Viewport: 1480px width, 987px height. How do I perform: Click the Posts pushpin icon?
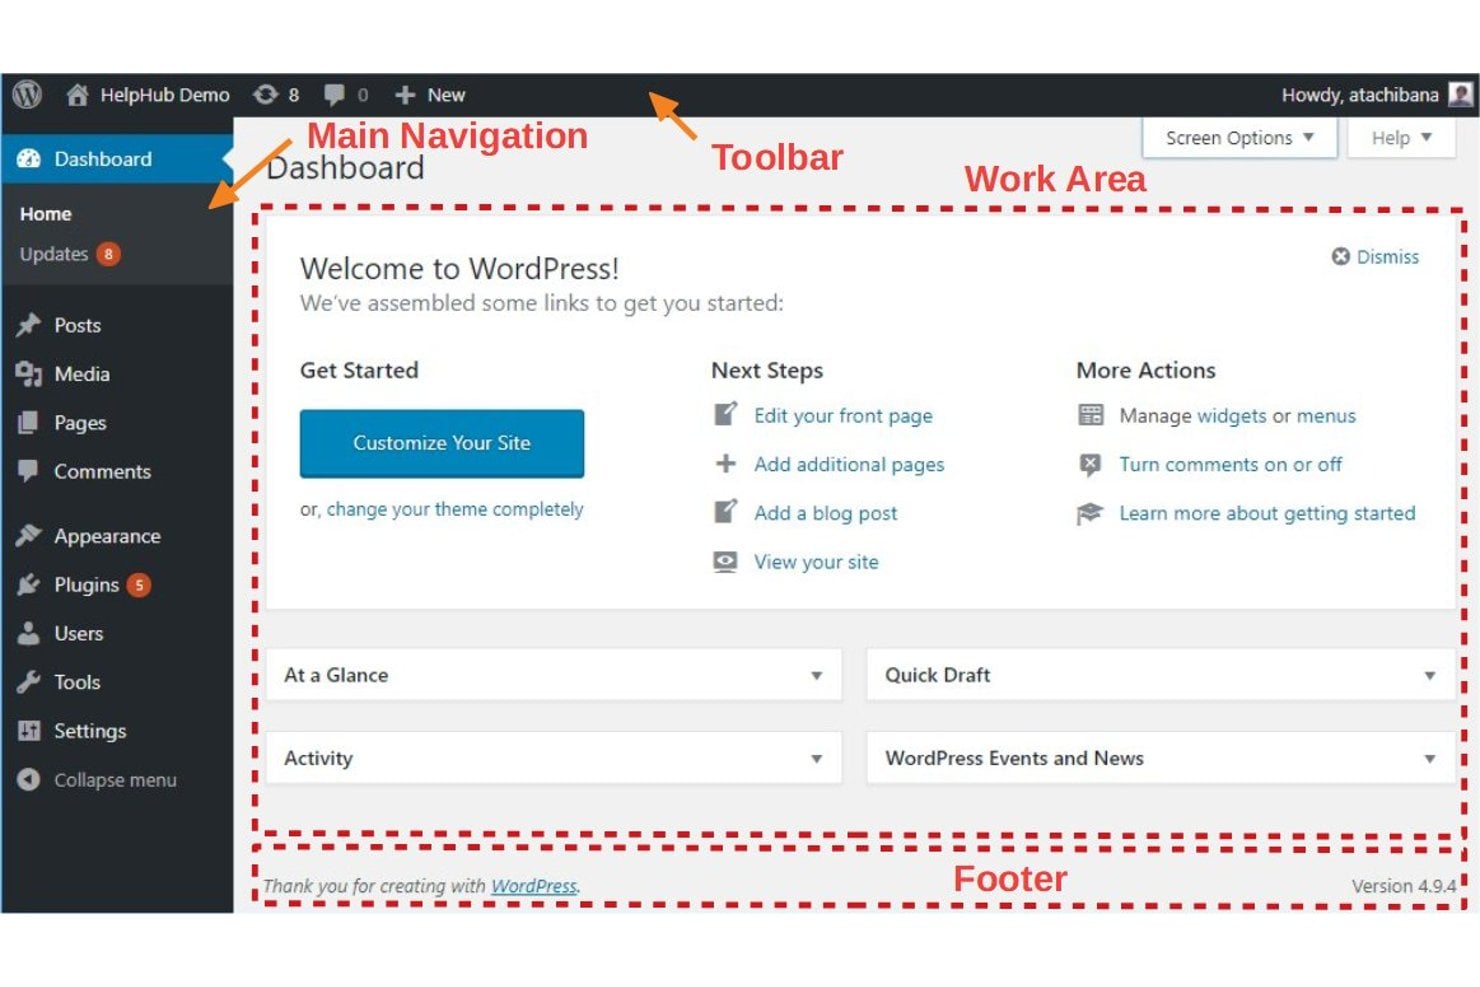point(29,325)
